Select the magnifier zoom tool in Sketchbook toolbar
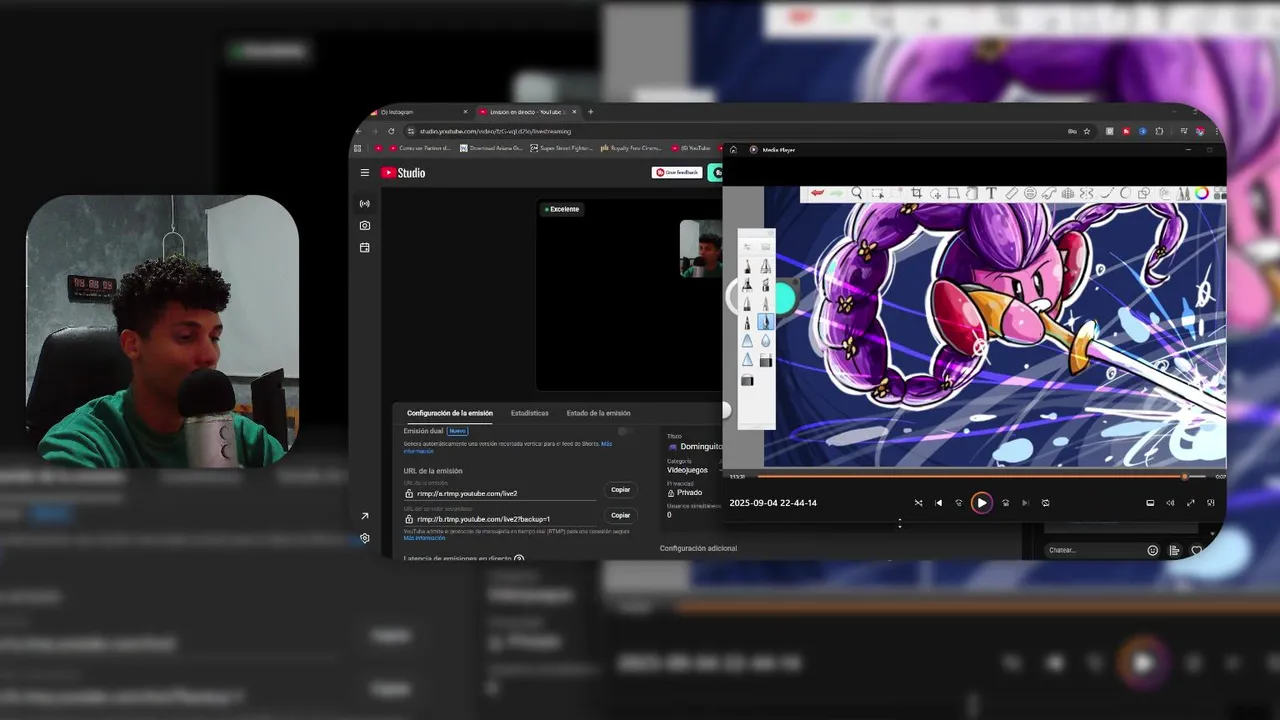1280x720 pixels. tap(857, 193)
